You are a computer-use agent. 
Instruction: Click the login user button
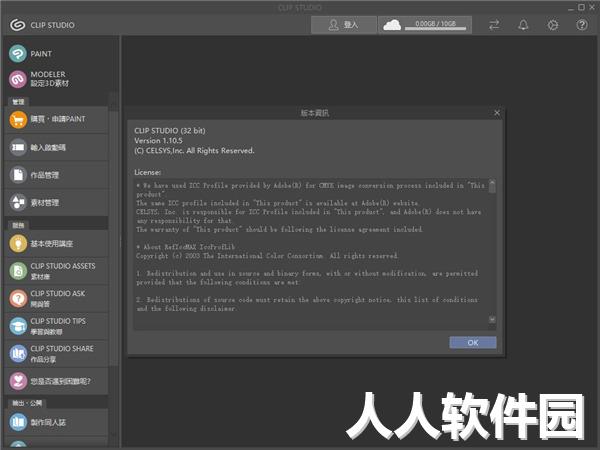tap(344, 25)
